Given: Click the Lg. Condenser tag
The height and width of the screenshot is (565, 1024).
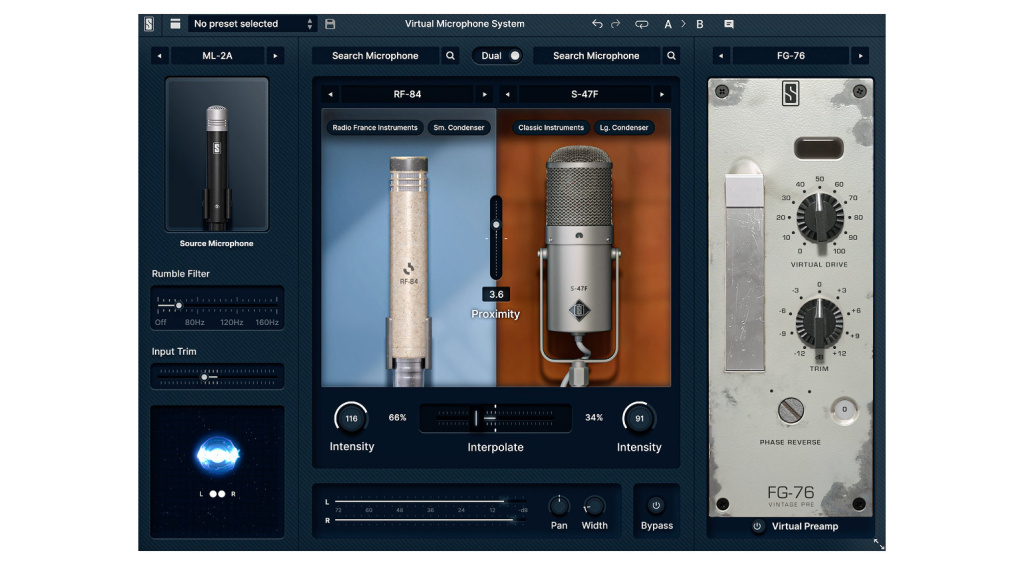Looking at the screenshot, I should tap(624, 127).
